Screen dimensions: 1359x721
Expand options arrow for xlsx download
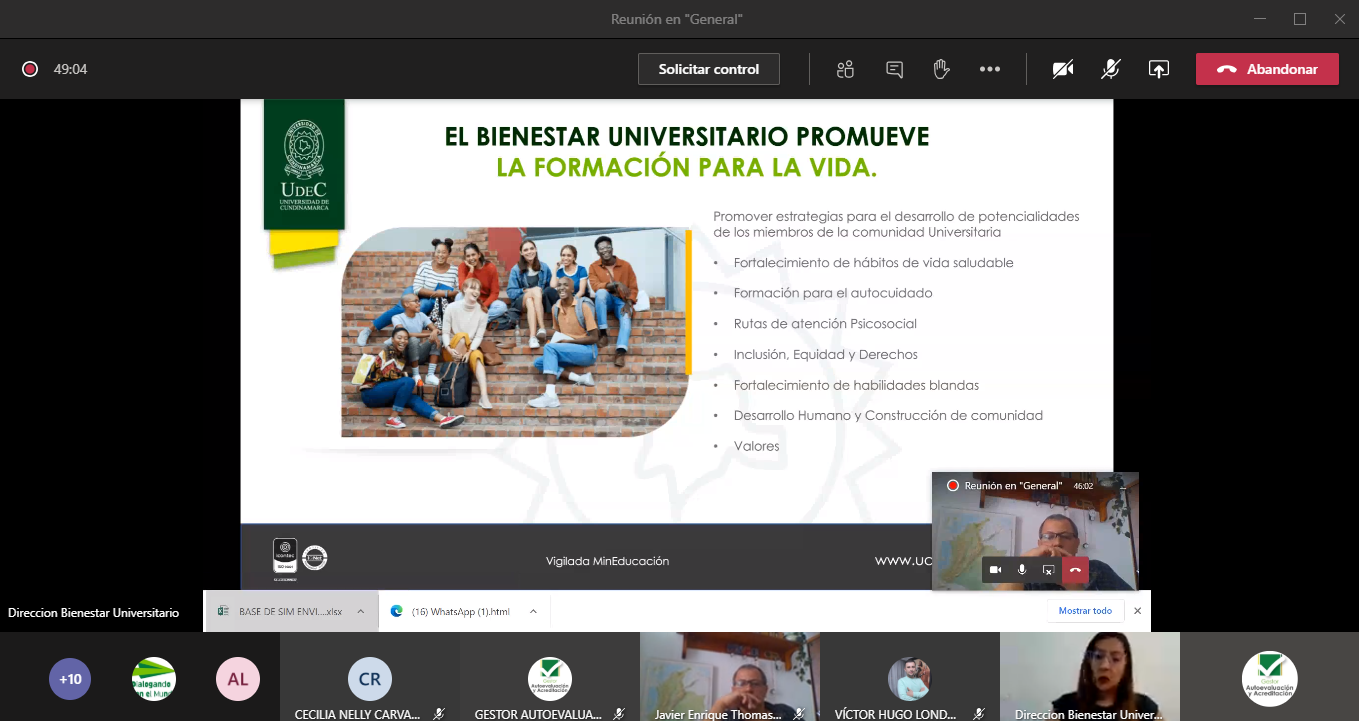(361, 611)
